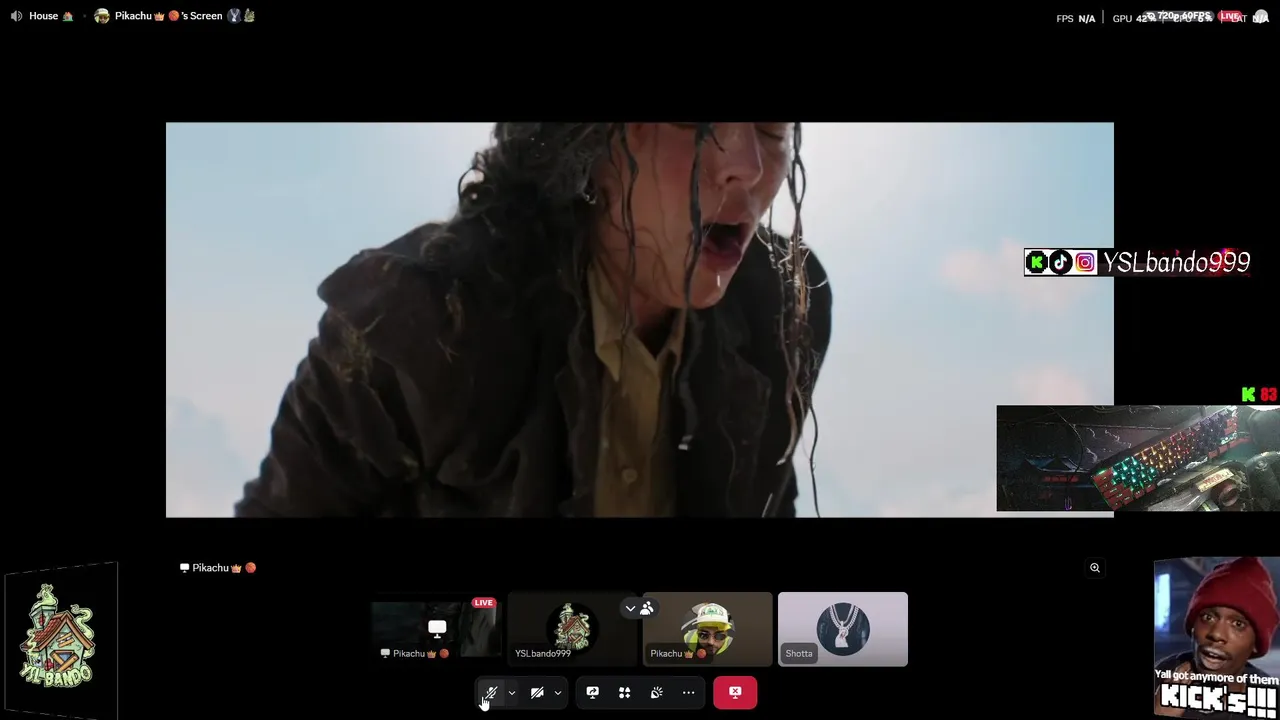Image resolution: width=1280 pixels, height=720 pixels.
Task: Select Pikachu's user avatar tile
Action: tap(708, 629)
